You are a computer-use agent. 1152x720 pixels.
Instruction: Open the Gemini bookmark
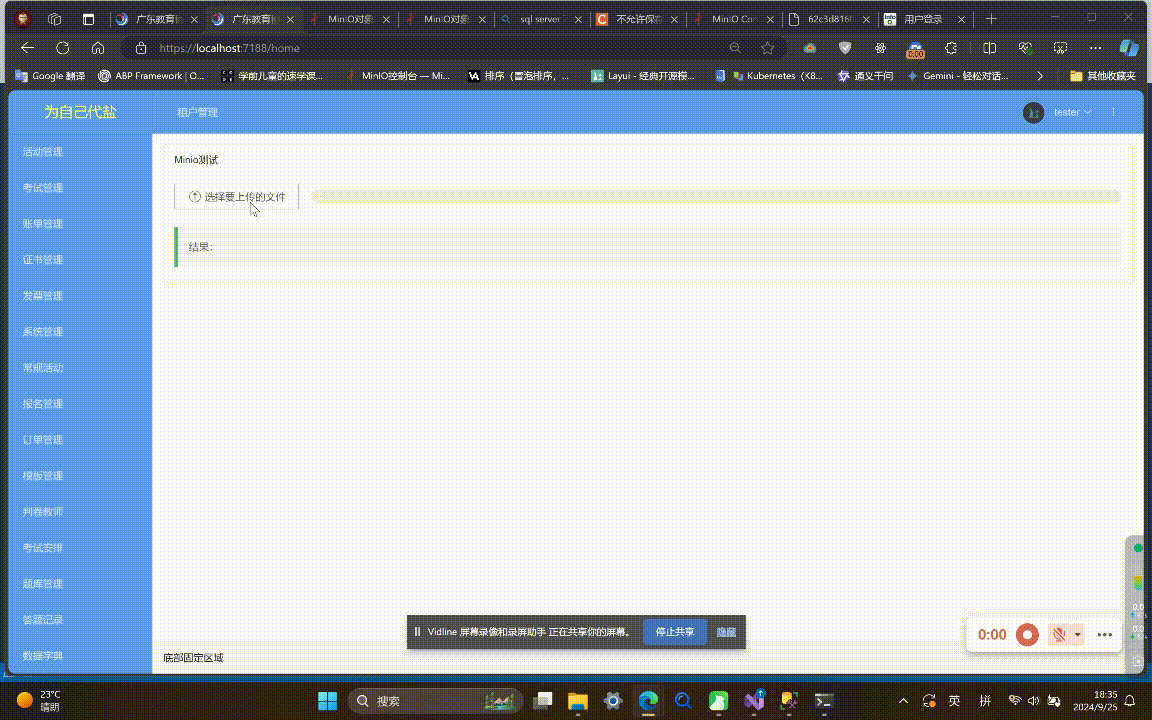958,76
